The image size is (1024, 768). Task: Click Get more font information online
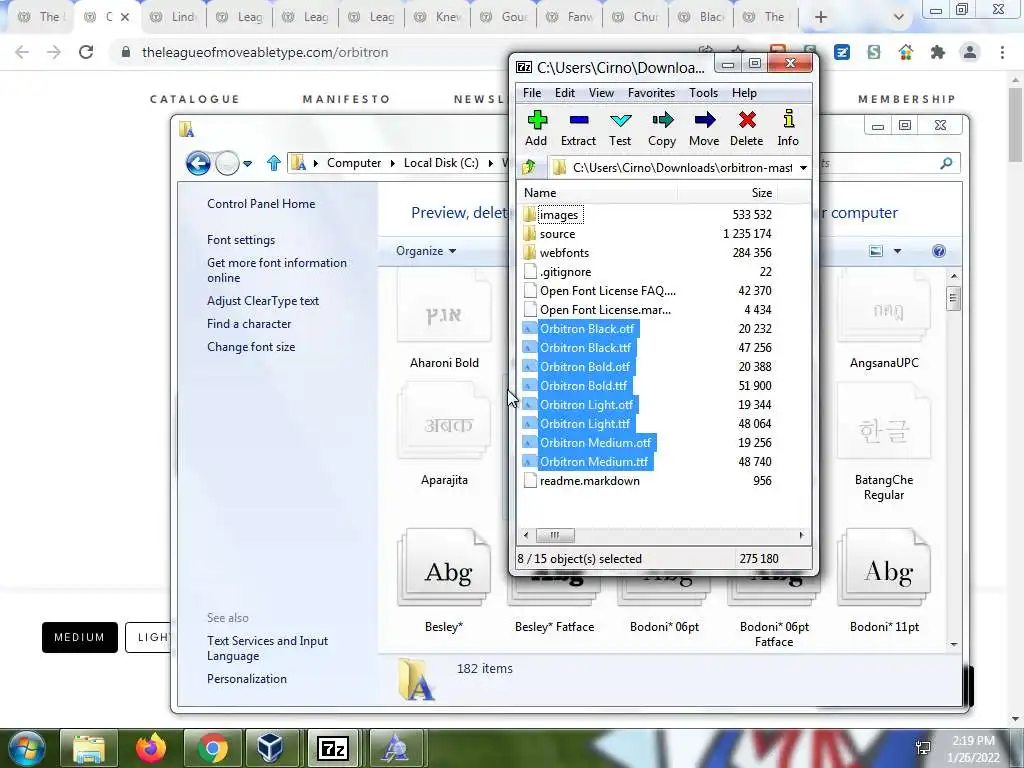(x=277, y=270)
